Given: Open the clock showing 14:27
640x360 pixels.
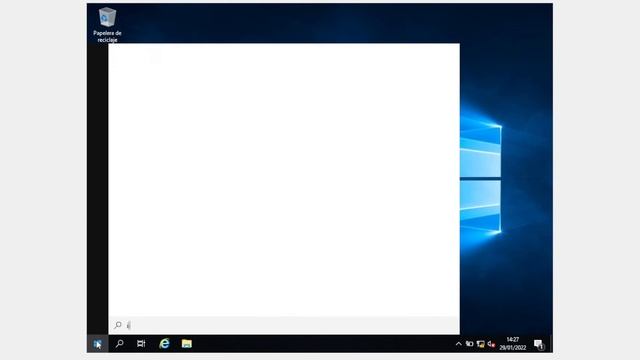Looking at the screenshot, I should pyautogui.click(x=513, y=344).
